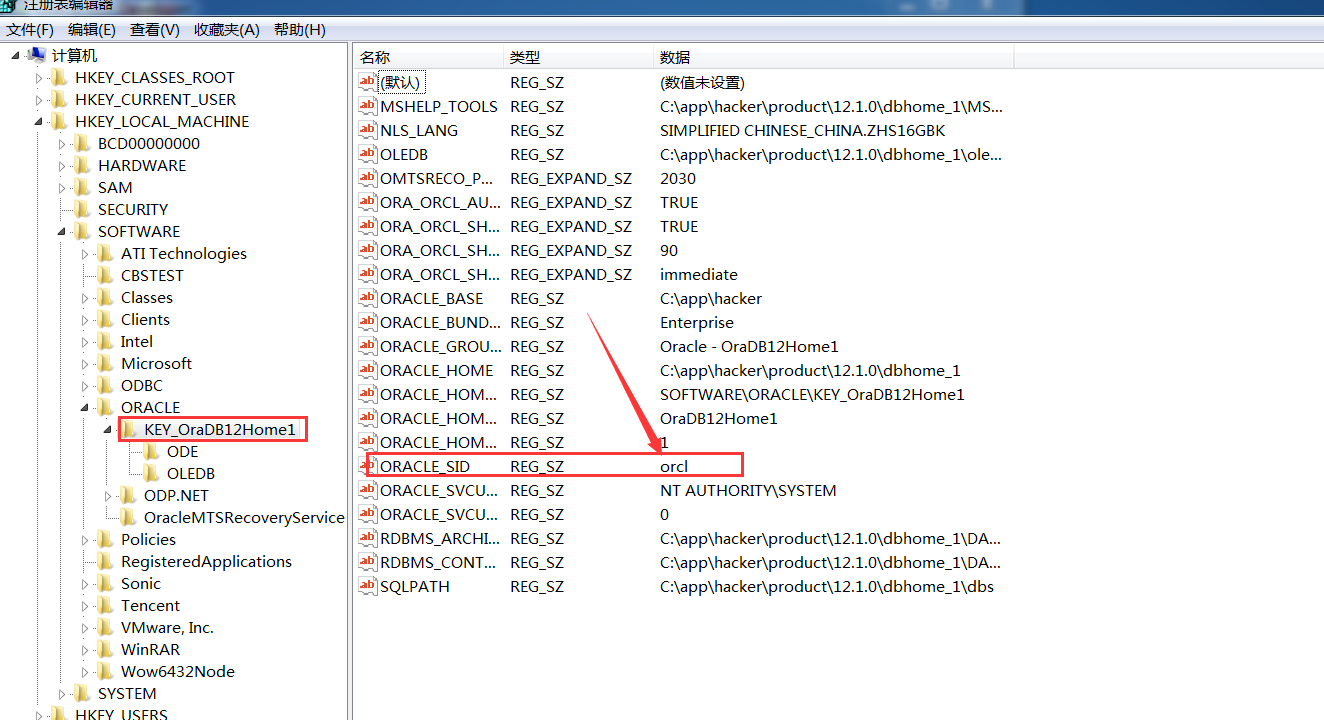Click the OracleMTSRecoveryService folder icon
The height and width of the screenshot is (720, 1324).
pos(129,517)
